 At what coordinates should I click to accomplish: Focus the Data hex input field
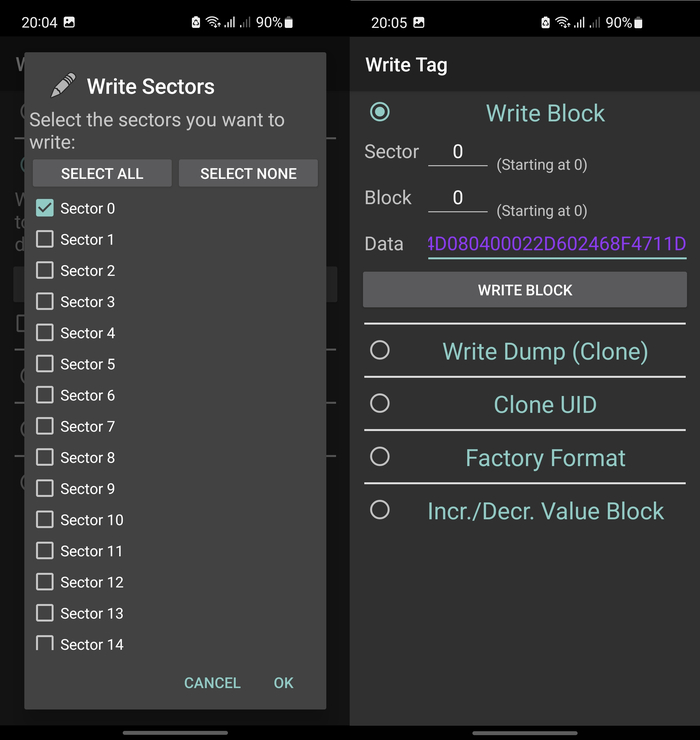point(556,244)
